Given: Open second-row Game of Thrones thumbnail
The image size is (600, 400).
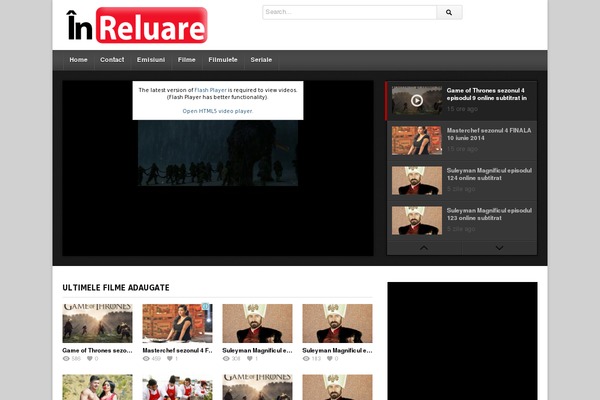Looking at the screenshot, I should coord(258,387).
